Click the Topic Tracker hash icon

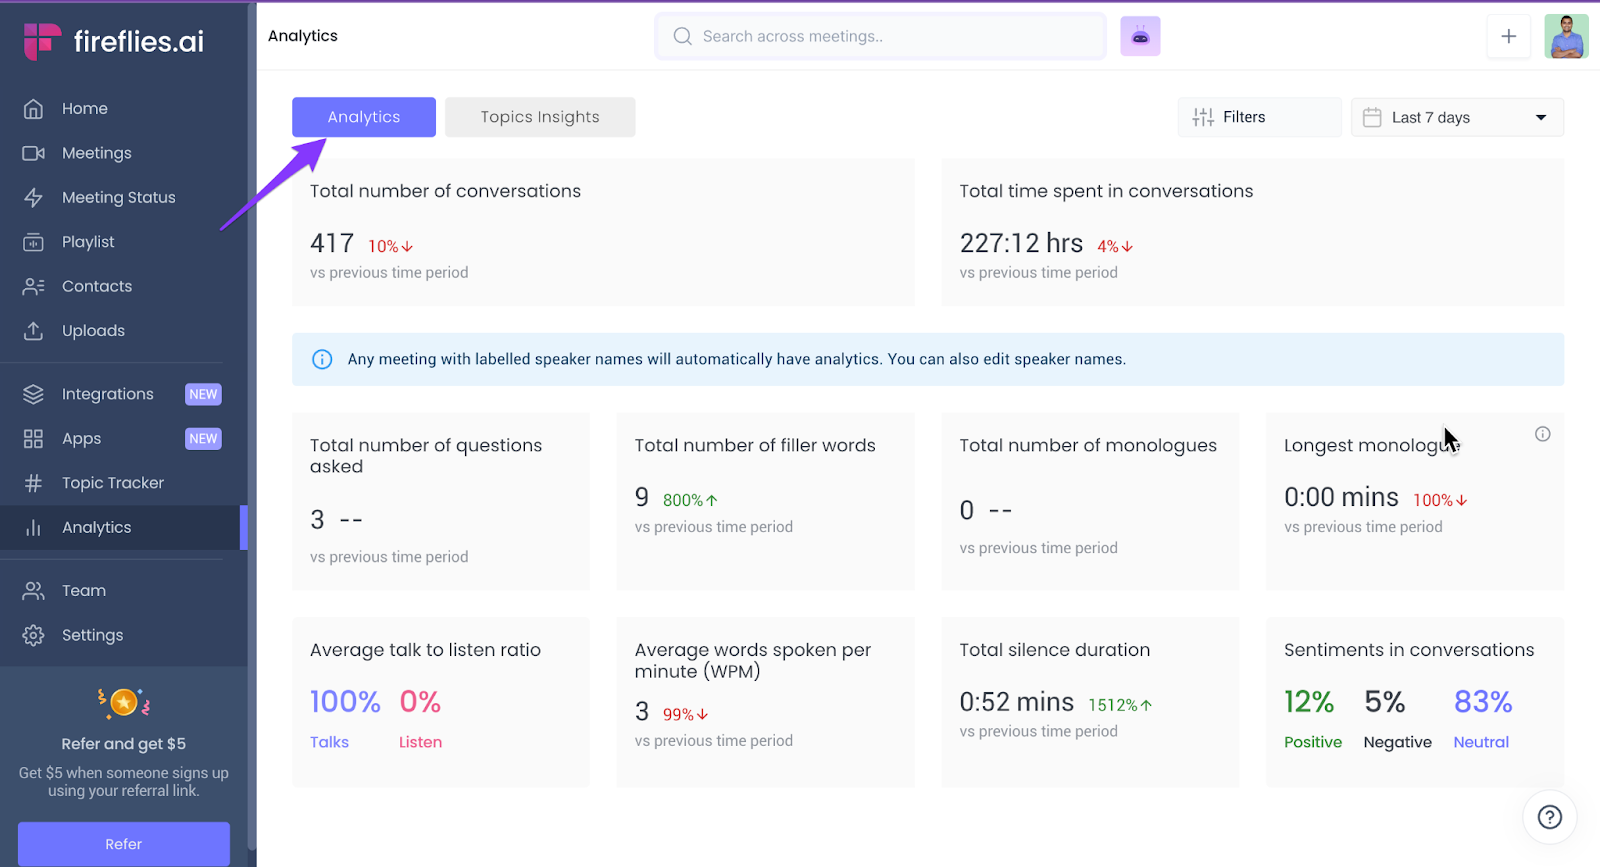tap(33, 484)
